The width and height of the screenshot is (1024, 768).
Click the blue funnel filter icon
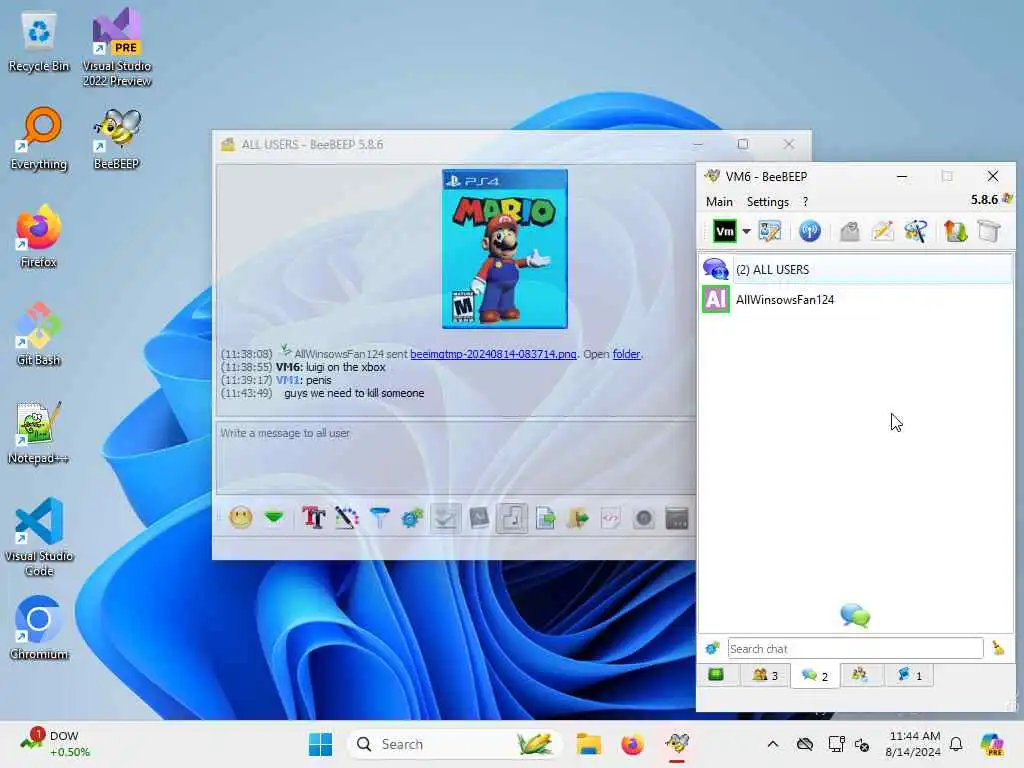379,519
